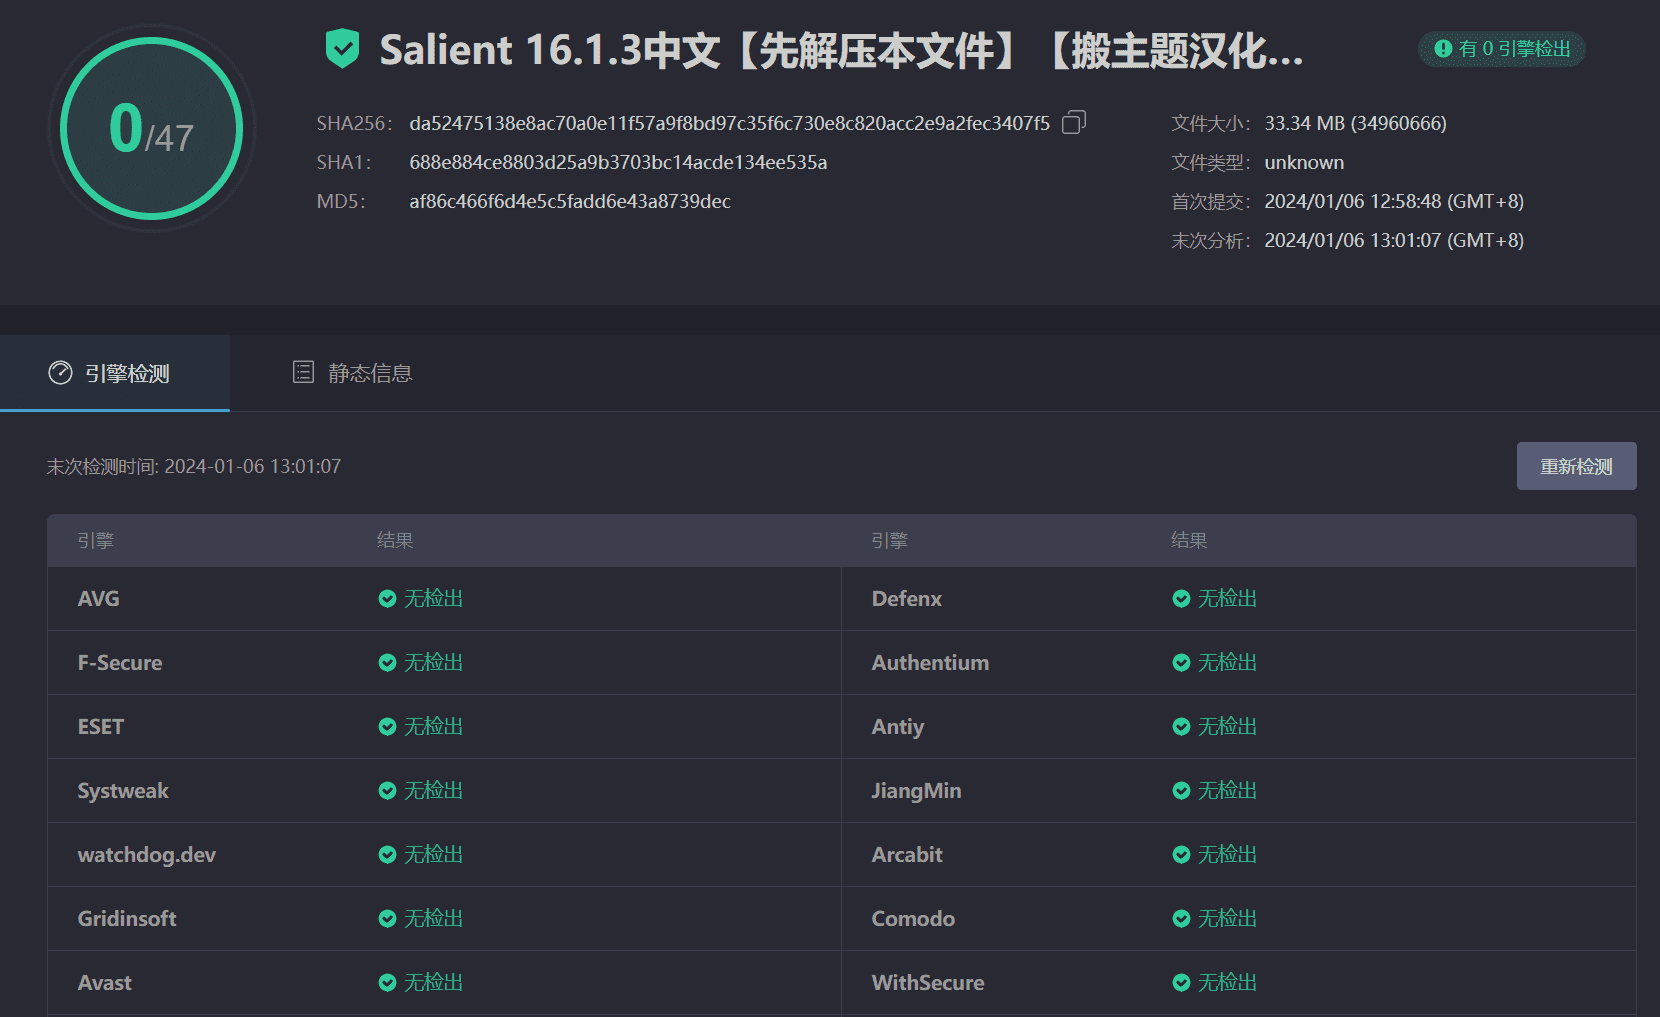Image resolution: width=1660 pixels, height=1017 pixels.
Task: Click the AVG engine name
Action: point(98,599)
